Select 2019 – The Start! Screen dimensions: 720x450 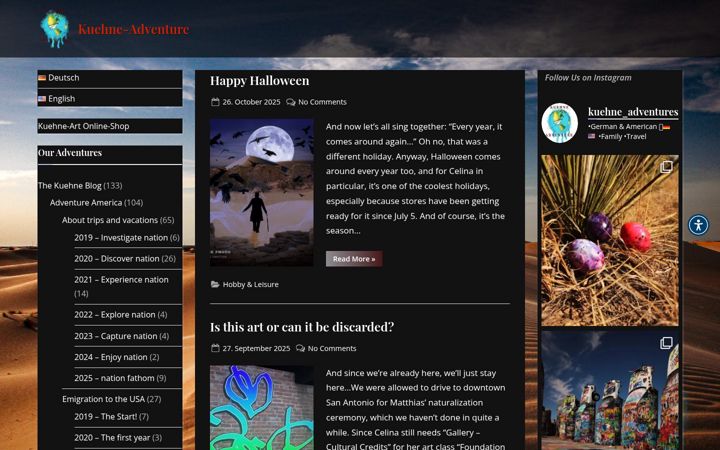106,416
